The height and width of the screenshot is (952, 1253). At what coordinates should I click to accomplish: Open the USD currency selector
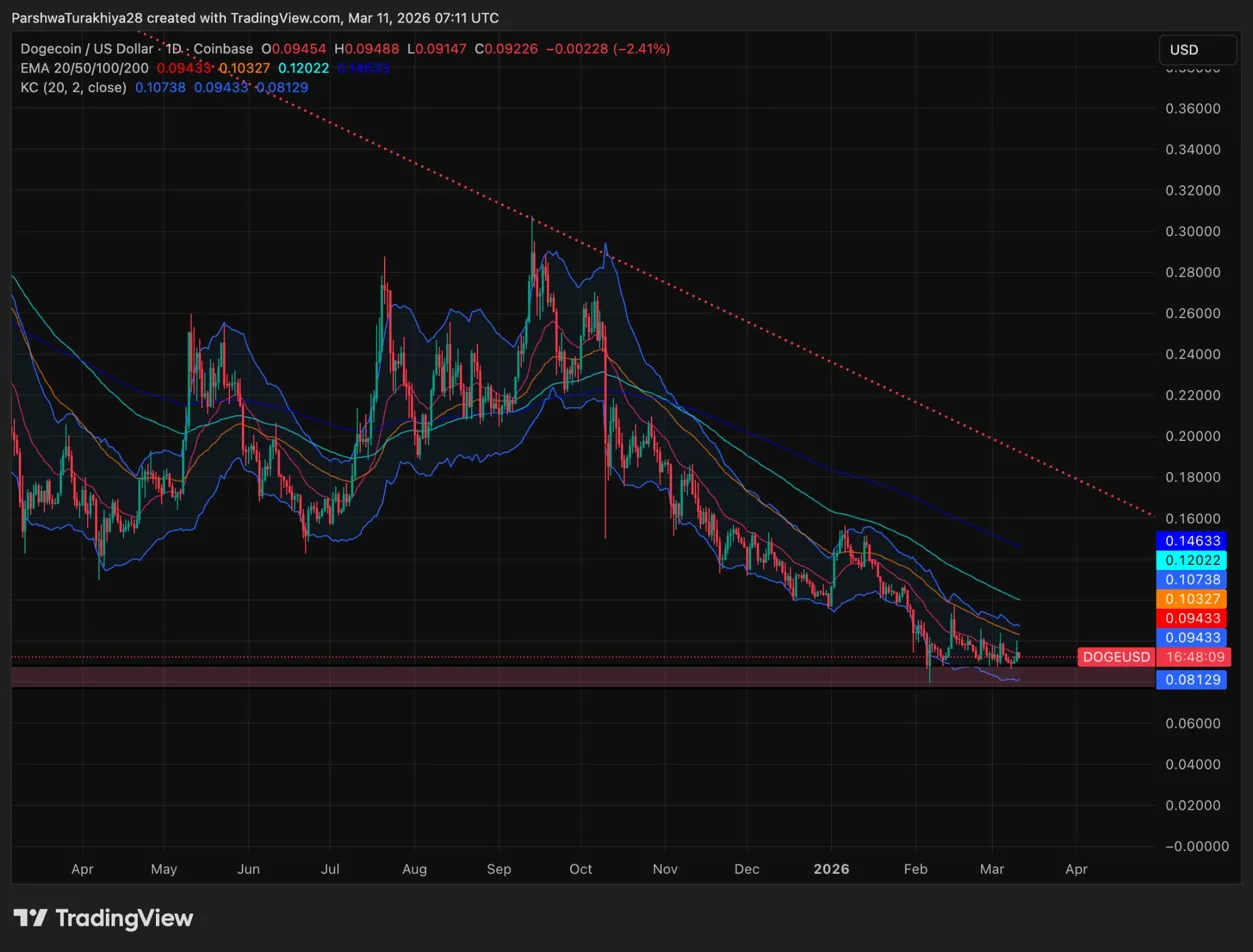[1197, 49]
